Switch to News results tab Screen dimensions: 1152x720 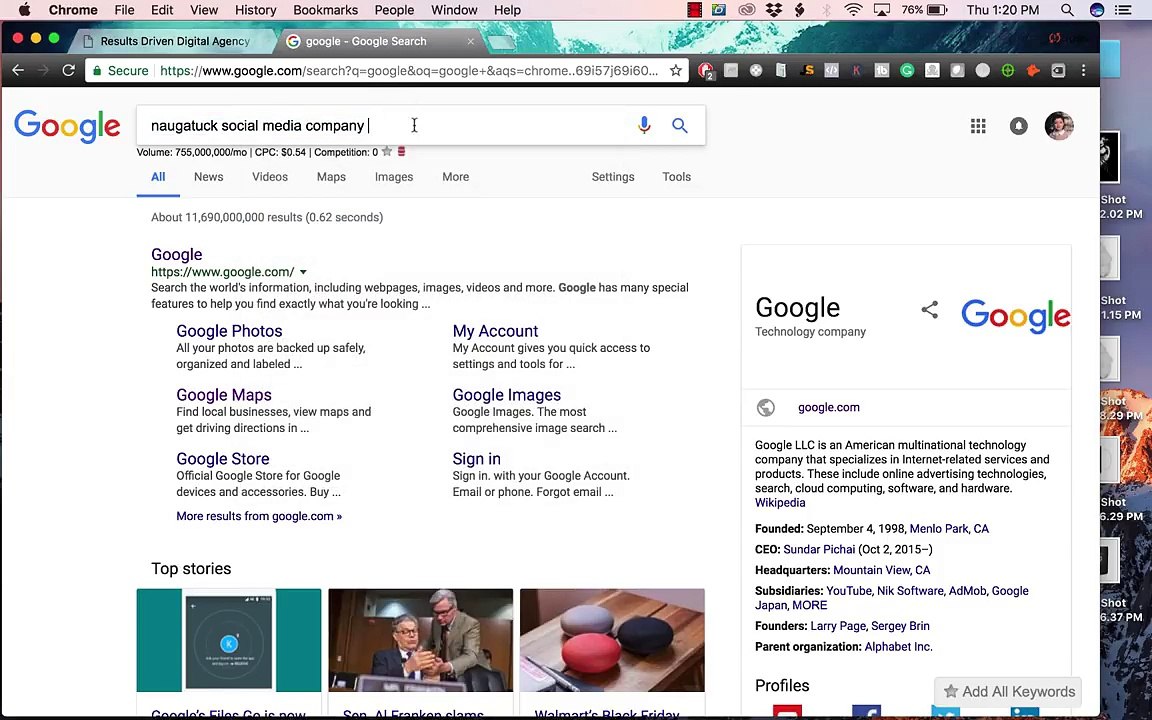(209, 176)
